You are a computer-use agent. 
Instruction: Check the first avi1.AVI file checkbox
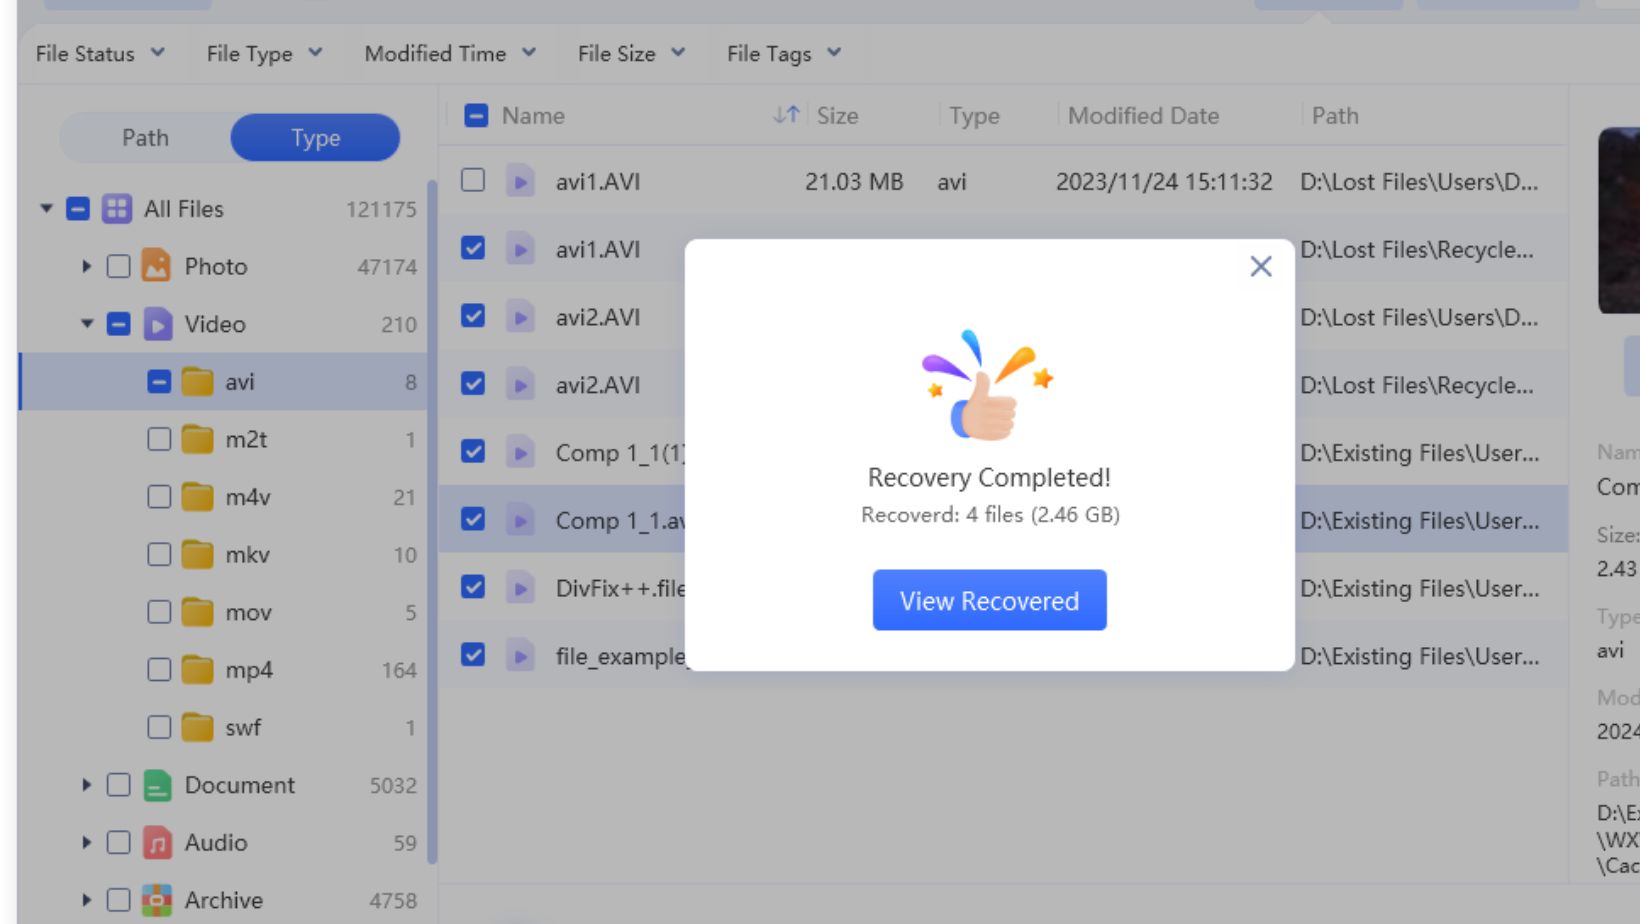click(x=473, y=181)
